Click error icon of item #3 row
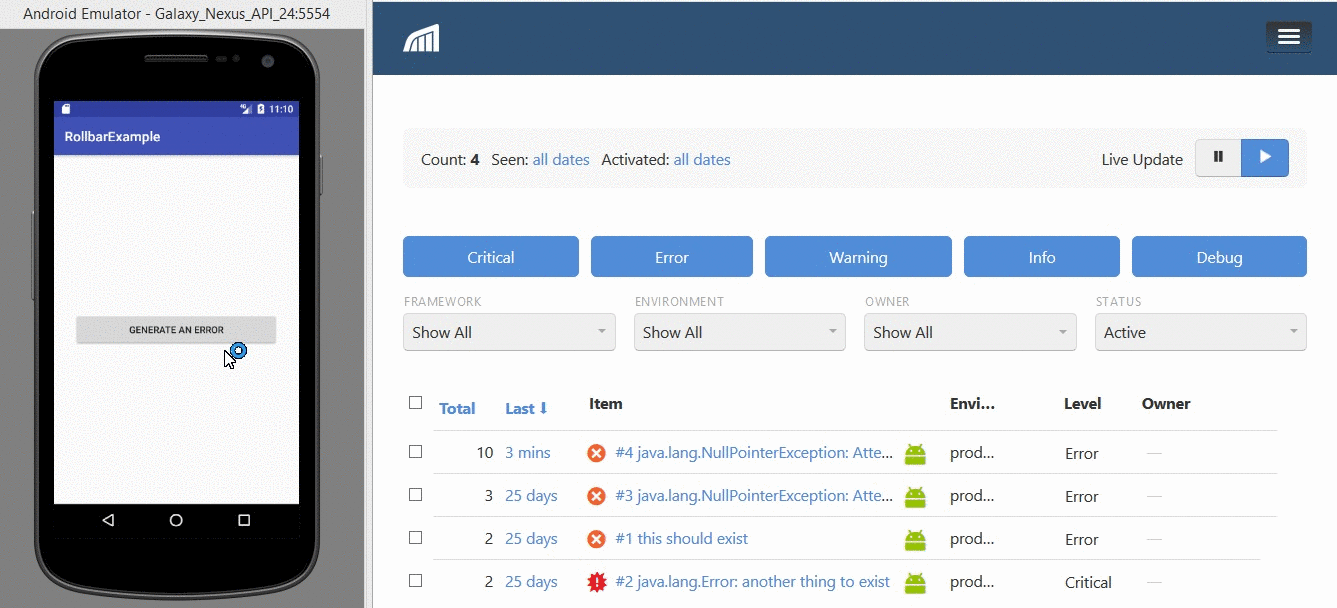 (596, 496)
